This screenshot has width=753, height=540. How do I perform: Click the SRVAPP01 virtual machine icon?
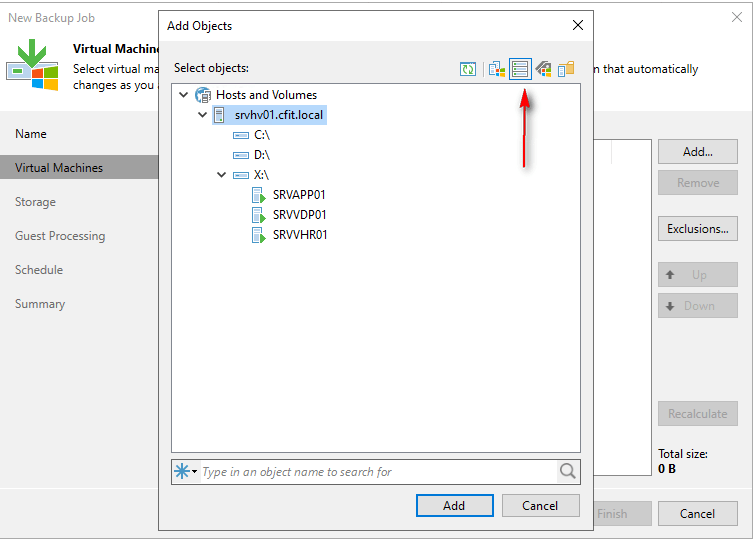258,195
